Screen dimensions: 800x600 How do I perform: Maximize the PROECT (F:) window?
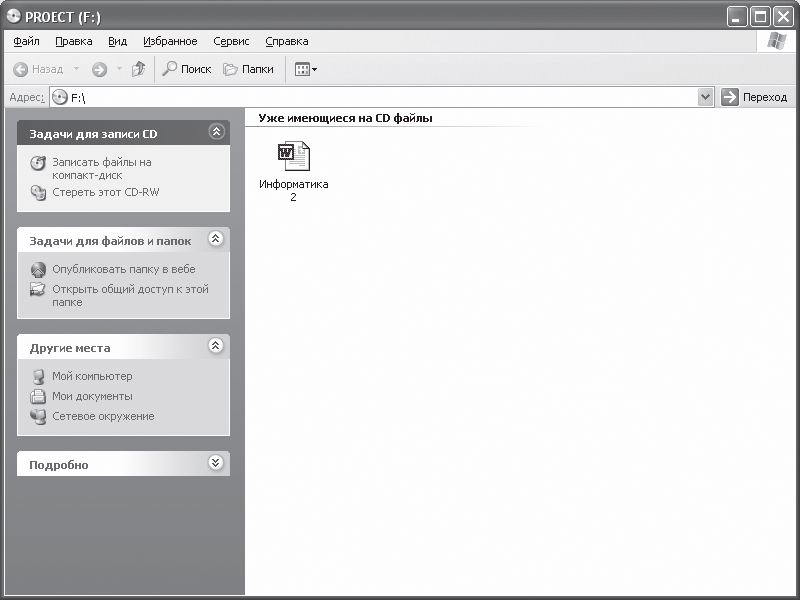(x=760, y=17)
